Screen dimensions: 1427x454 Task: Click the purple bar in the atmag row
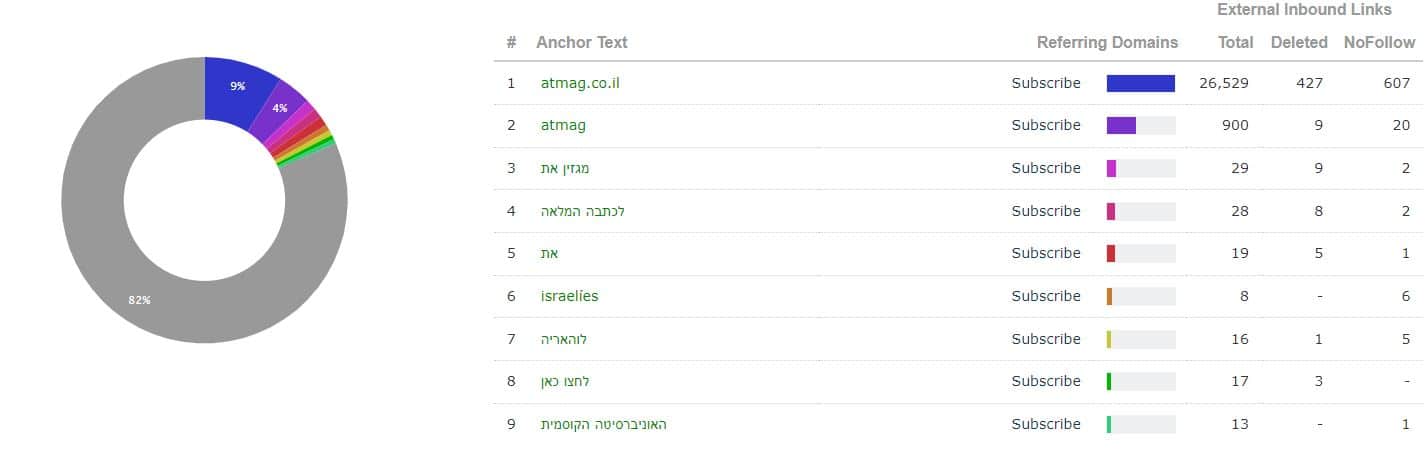(1121, 125)
